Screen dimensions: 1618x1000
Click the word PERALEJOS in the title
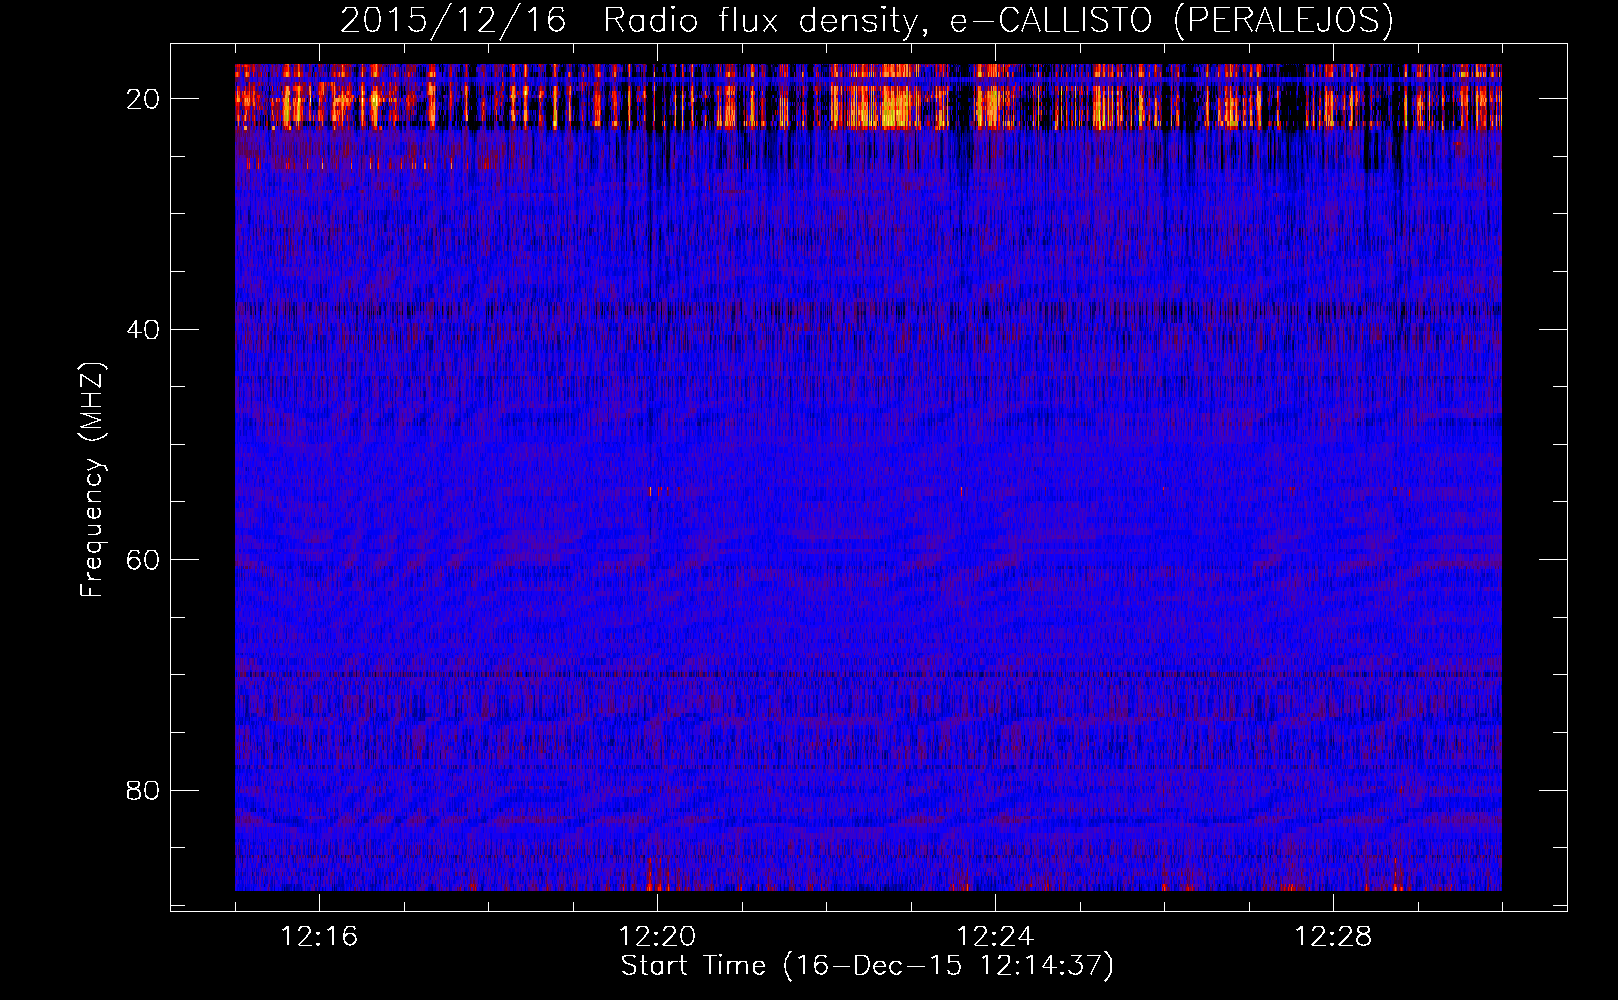click(x=1283, y=20)
